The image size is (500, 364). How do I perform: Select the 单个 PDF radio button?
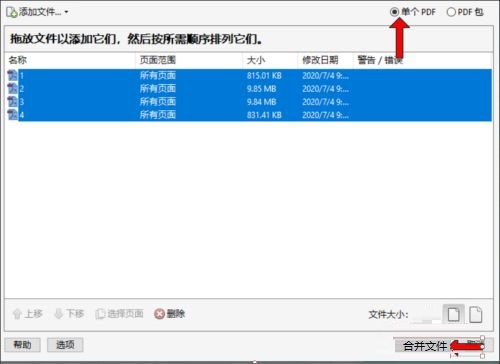pos(394,12)
